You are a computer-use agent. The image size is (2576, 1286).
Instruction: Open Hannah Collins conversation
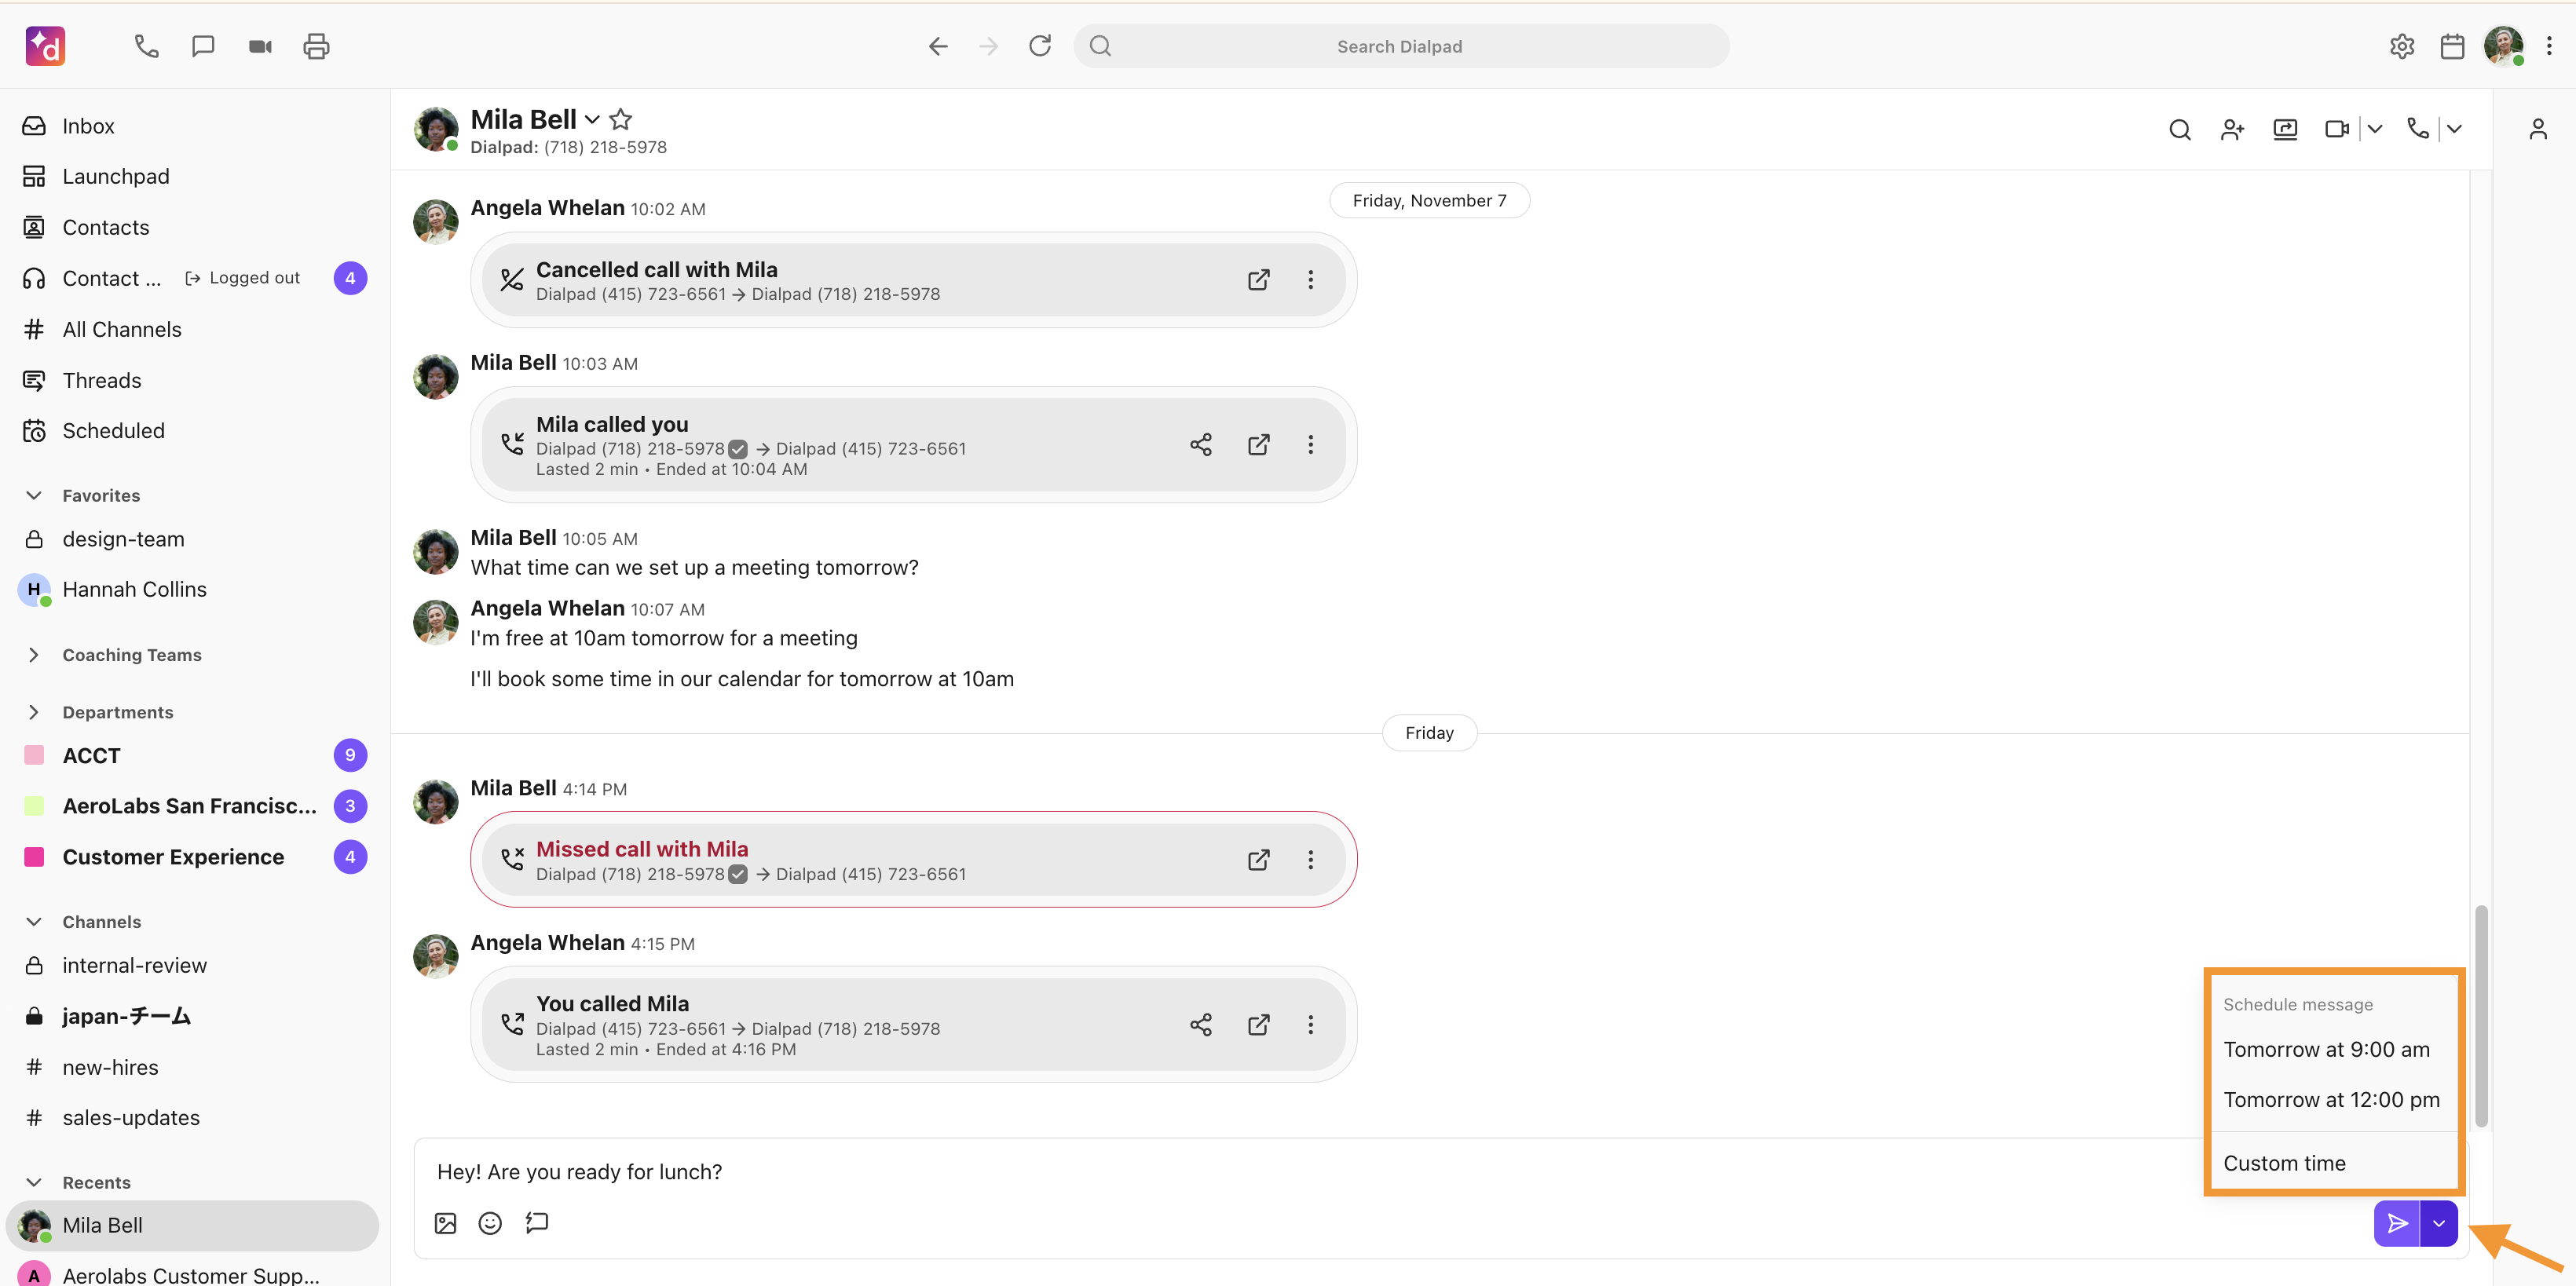pos(193,589)
